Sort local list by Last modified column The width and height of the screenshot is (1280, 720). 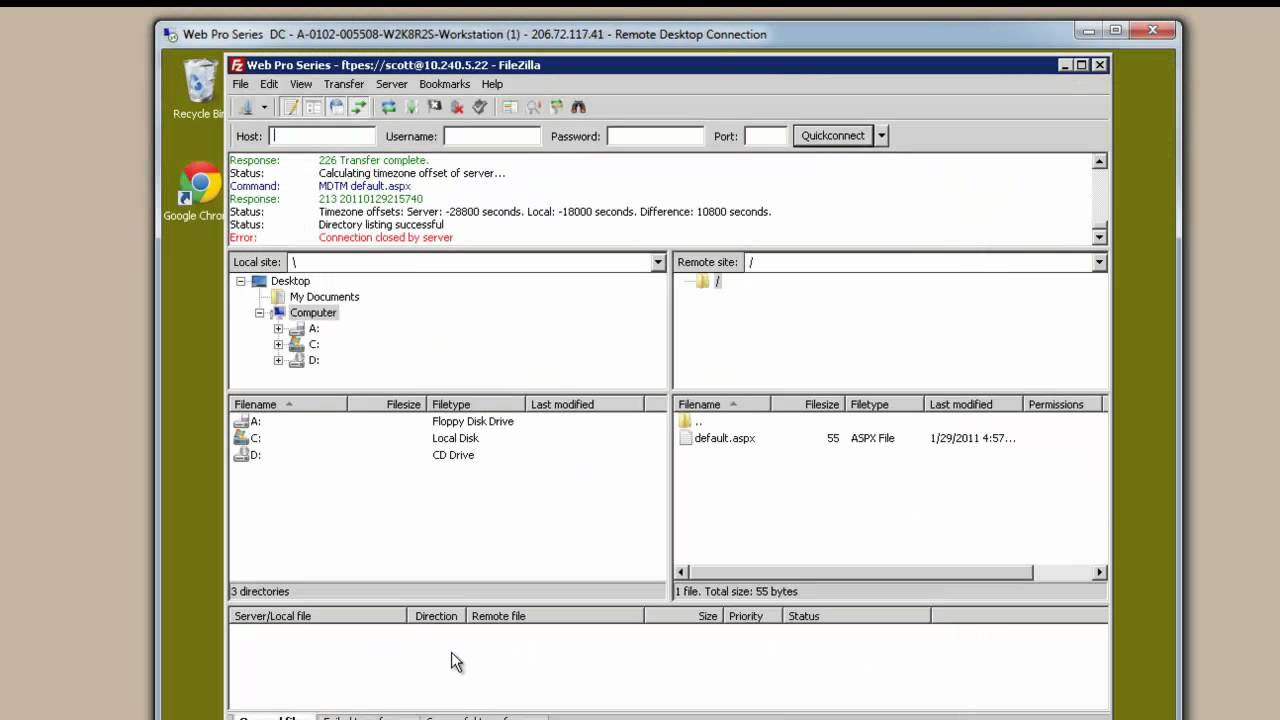tap(585, 404)
